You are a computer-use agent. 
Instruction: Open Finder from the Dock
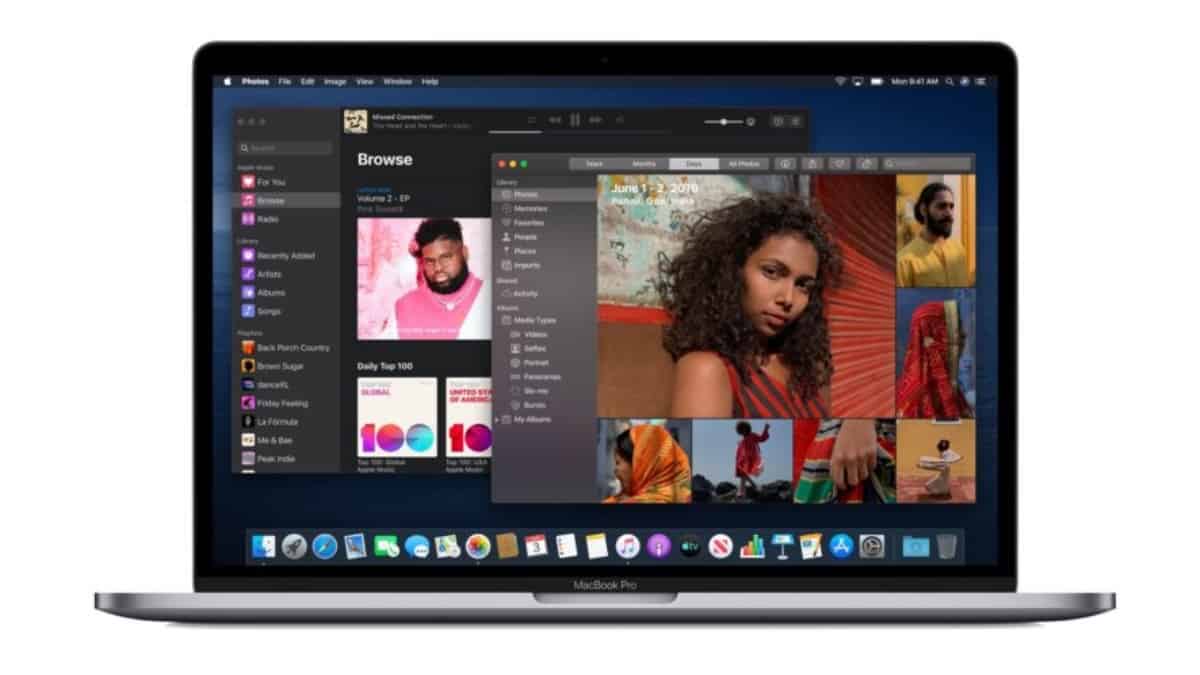[264, 546]
